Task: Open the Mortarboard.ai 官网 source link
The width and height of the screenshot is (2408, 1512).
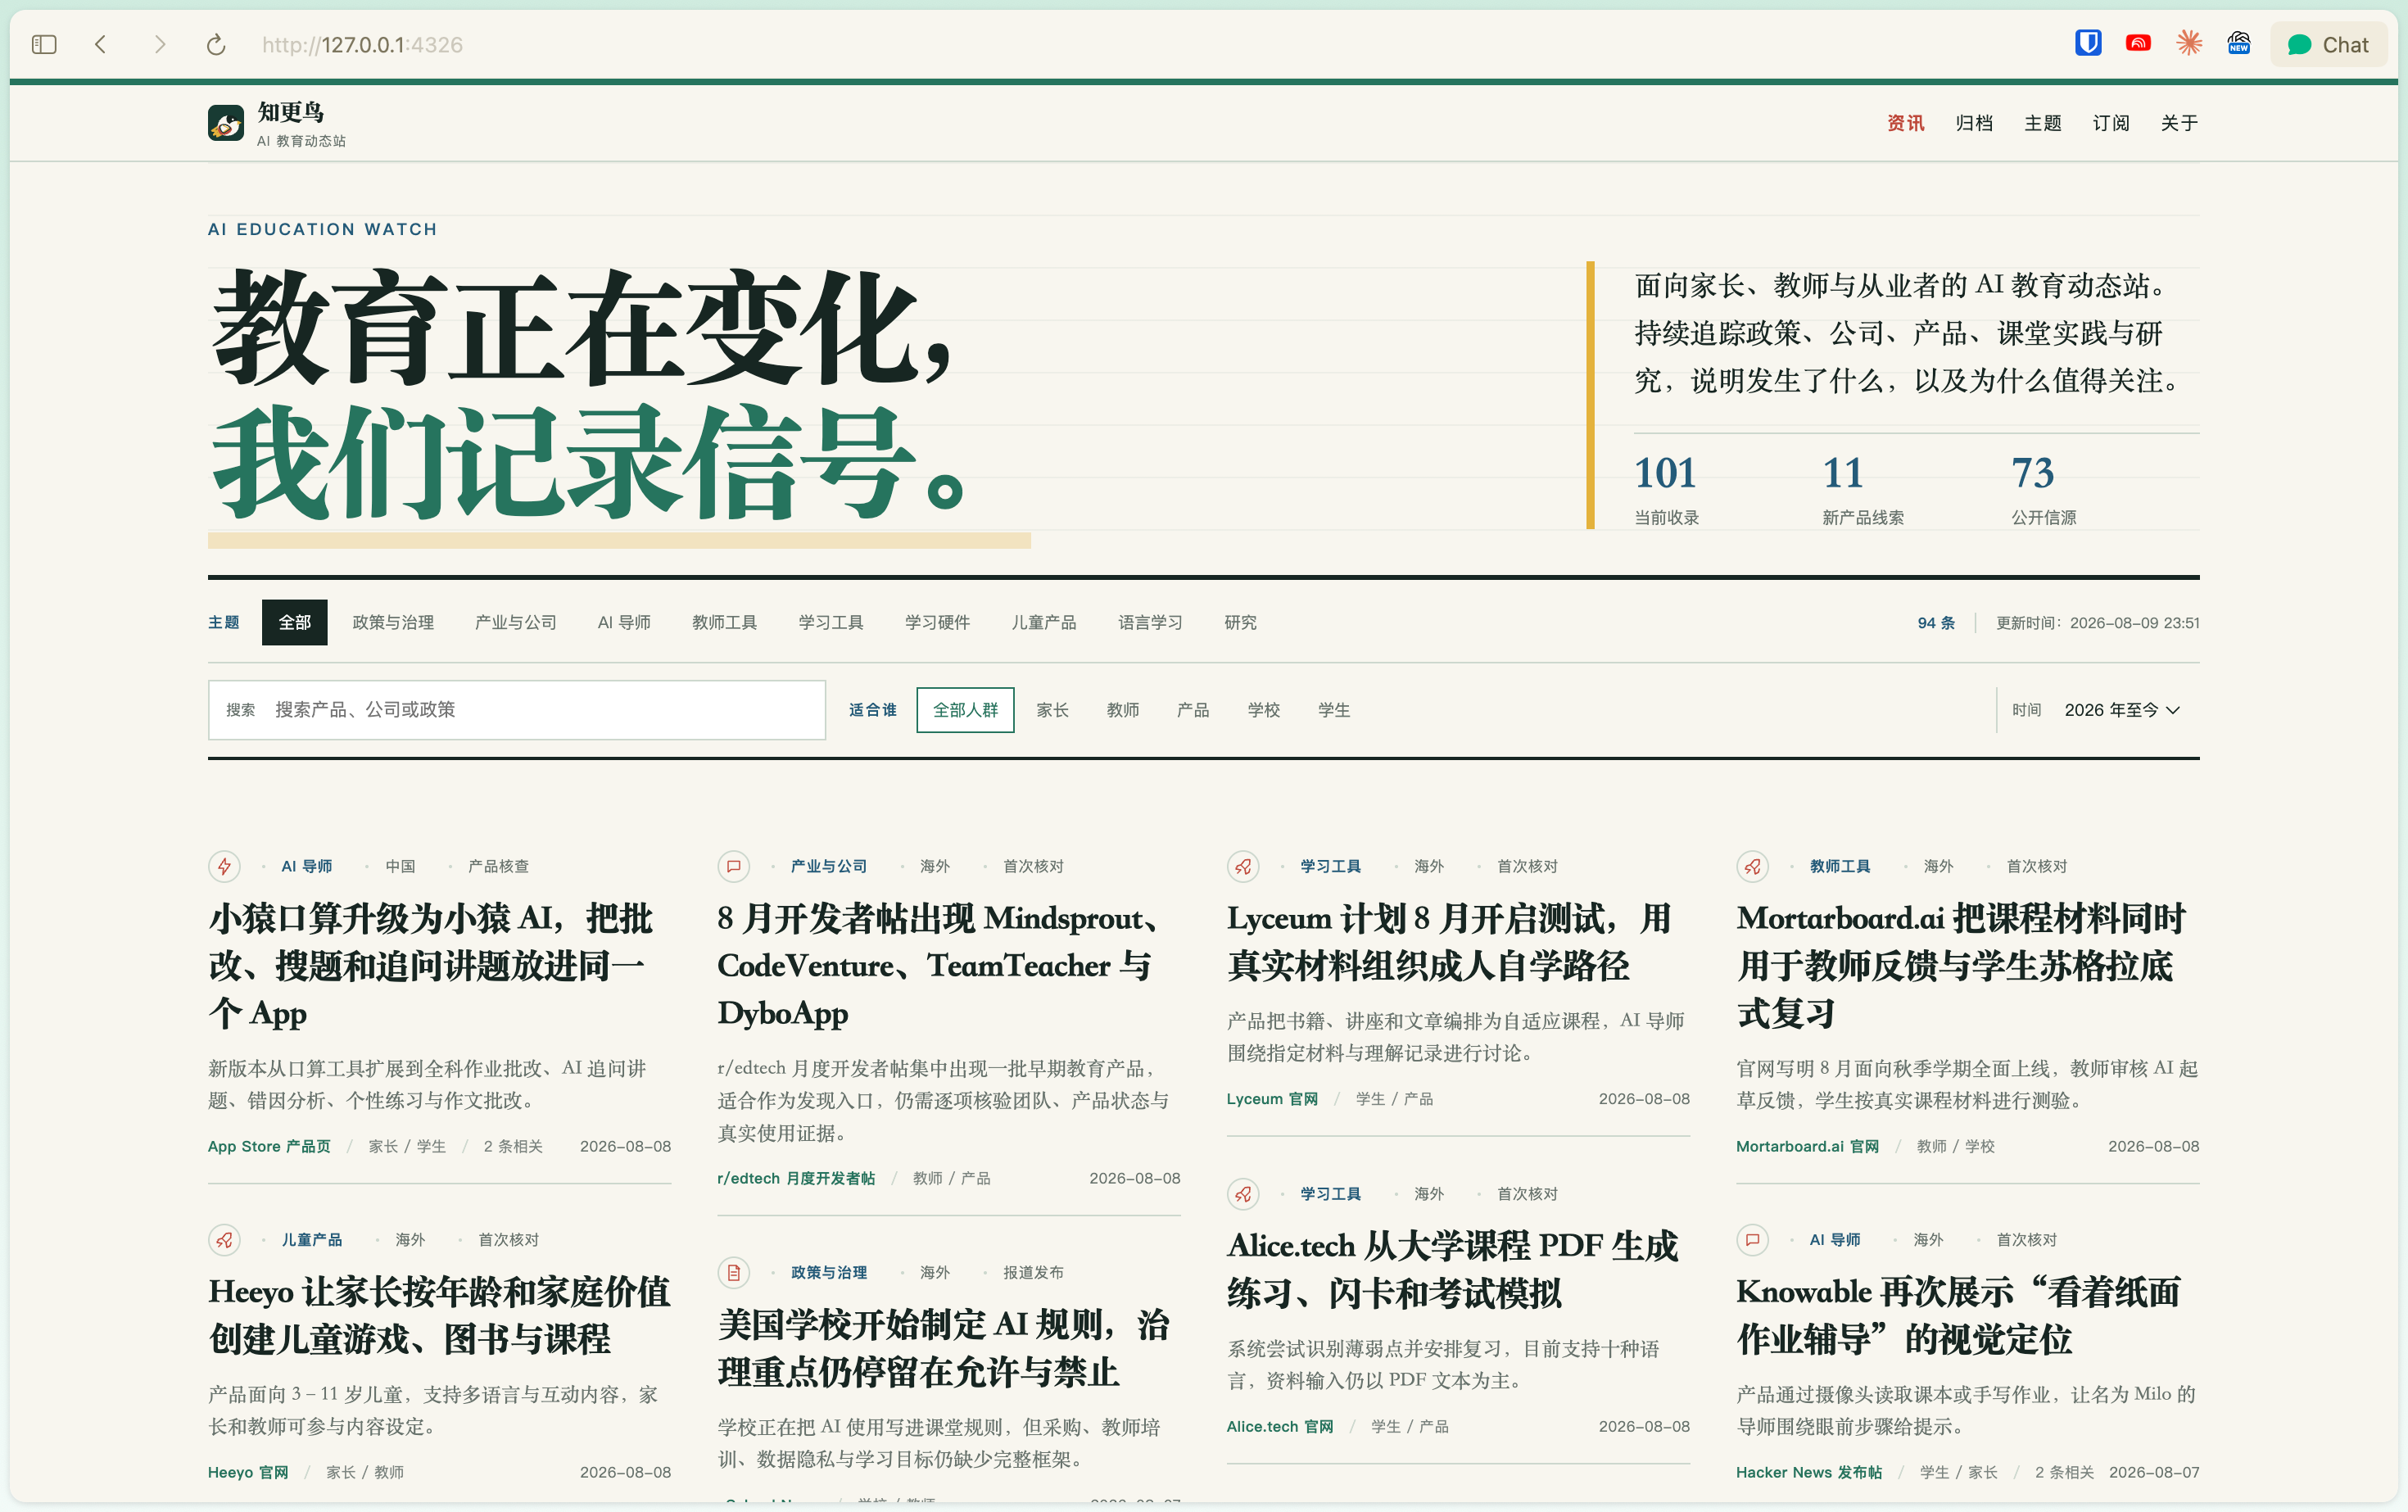Action: (1807, 1146)
